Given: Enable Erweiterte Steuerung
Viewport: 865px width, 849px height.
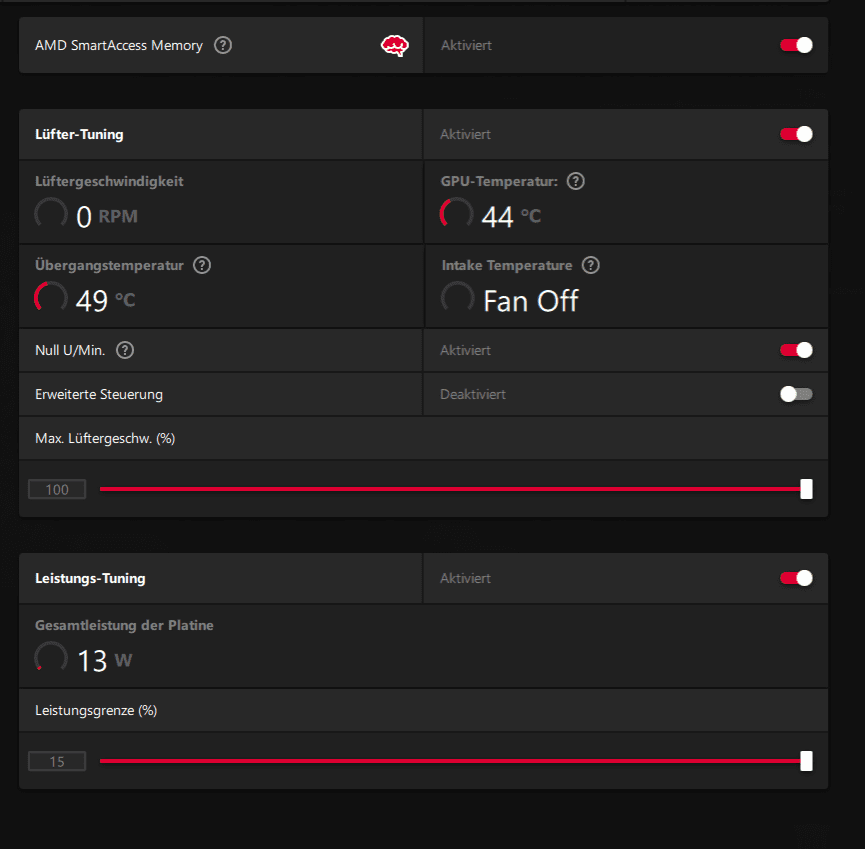Looking at the screenshot, I should click(796, 394).
